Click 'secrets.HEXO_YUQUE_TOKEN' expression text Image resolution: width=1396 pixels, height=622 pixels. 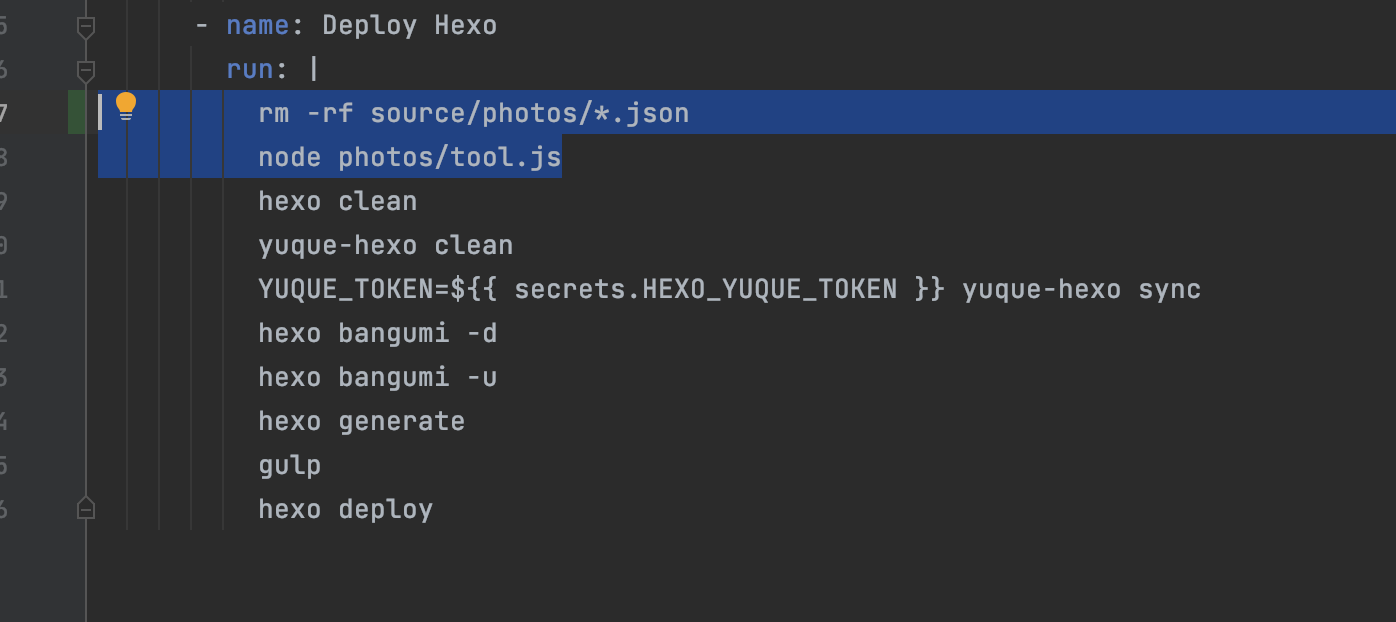[x=705, y=289]
